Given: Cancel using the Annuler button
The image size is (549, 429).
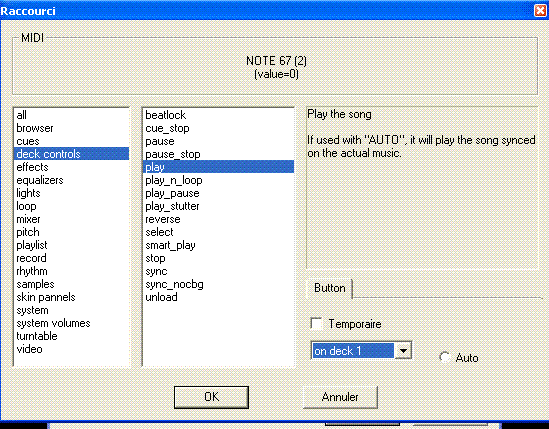Looking at the screenshot, I should pyautogui.click(x=340, y=397).
